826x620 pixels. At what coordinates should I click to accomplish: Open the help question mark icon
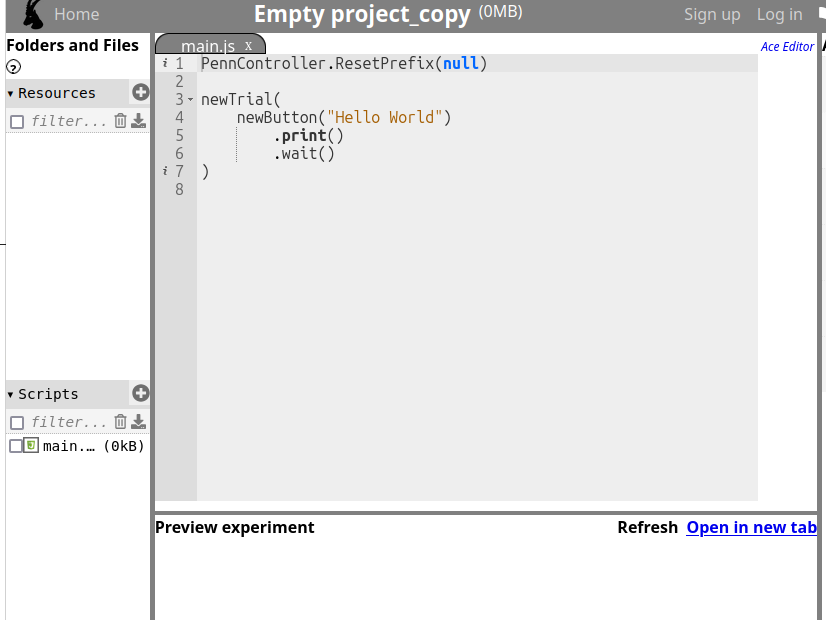pyautogui.click(x=14, y=68)
